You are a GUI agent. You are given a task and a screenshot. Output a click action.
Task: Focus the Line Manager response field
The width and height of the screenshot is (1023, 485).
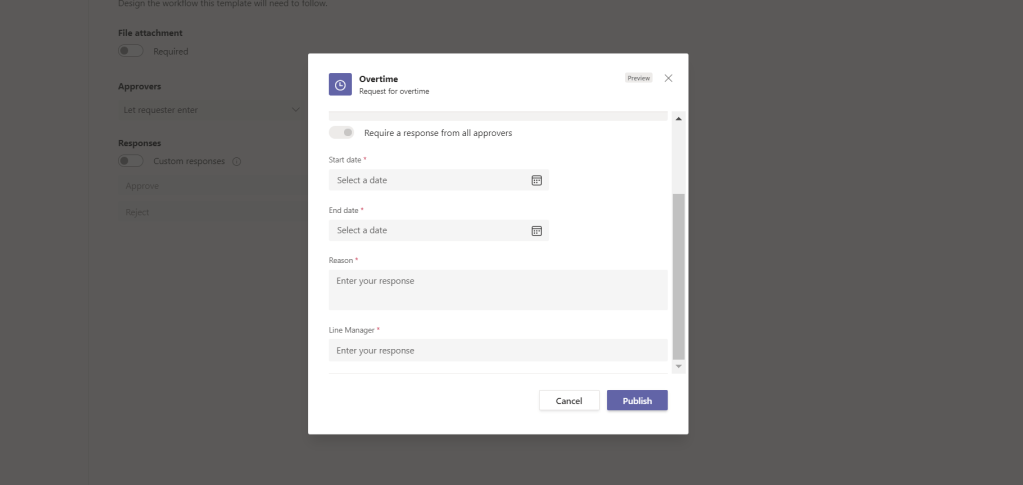point(497,350)
